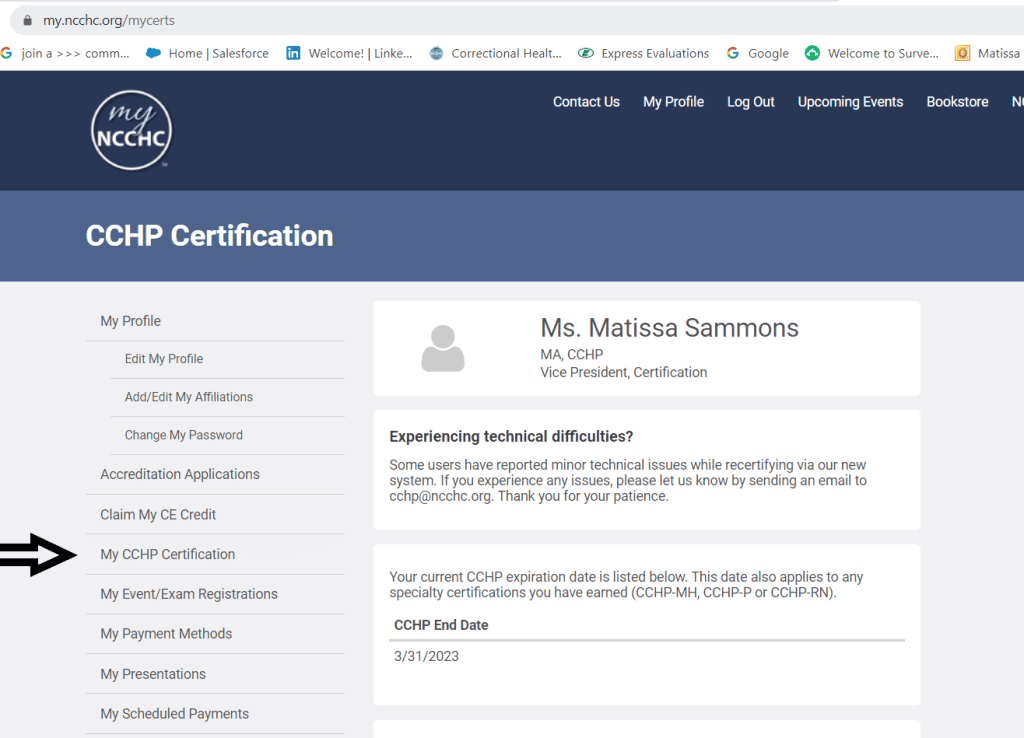Open My CCHP Certification in sidebar
1024x738 pixels.
pos(167,554)
